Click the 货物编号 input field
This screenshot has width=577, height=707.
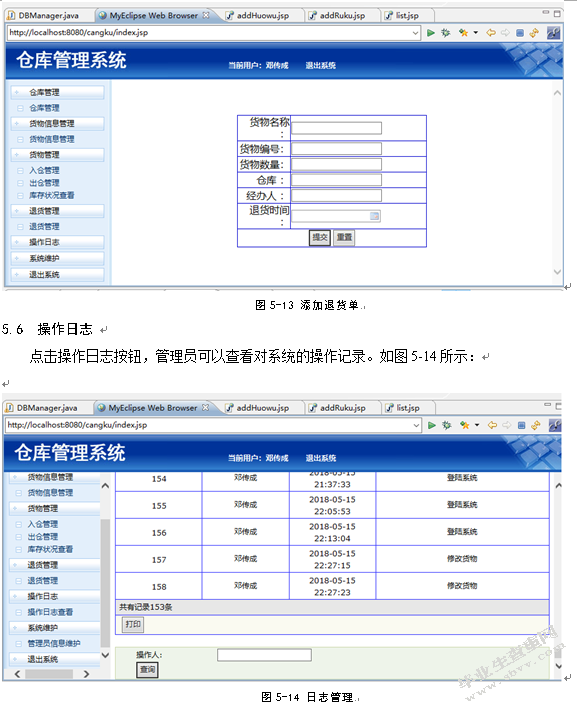[x=336, y=149]
